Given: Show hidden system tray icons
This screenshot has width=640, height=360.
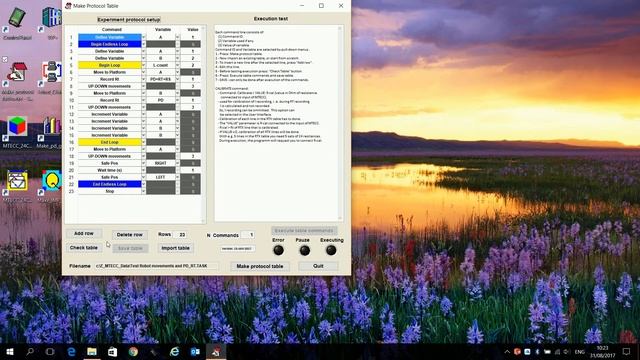Looking at the screenshot, I should 507,351.
